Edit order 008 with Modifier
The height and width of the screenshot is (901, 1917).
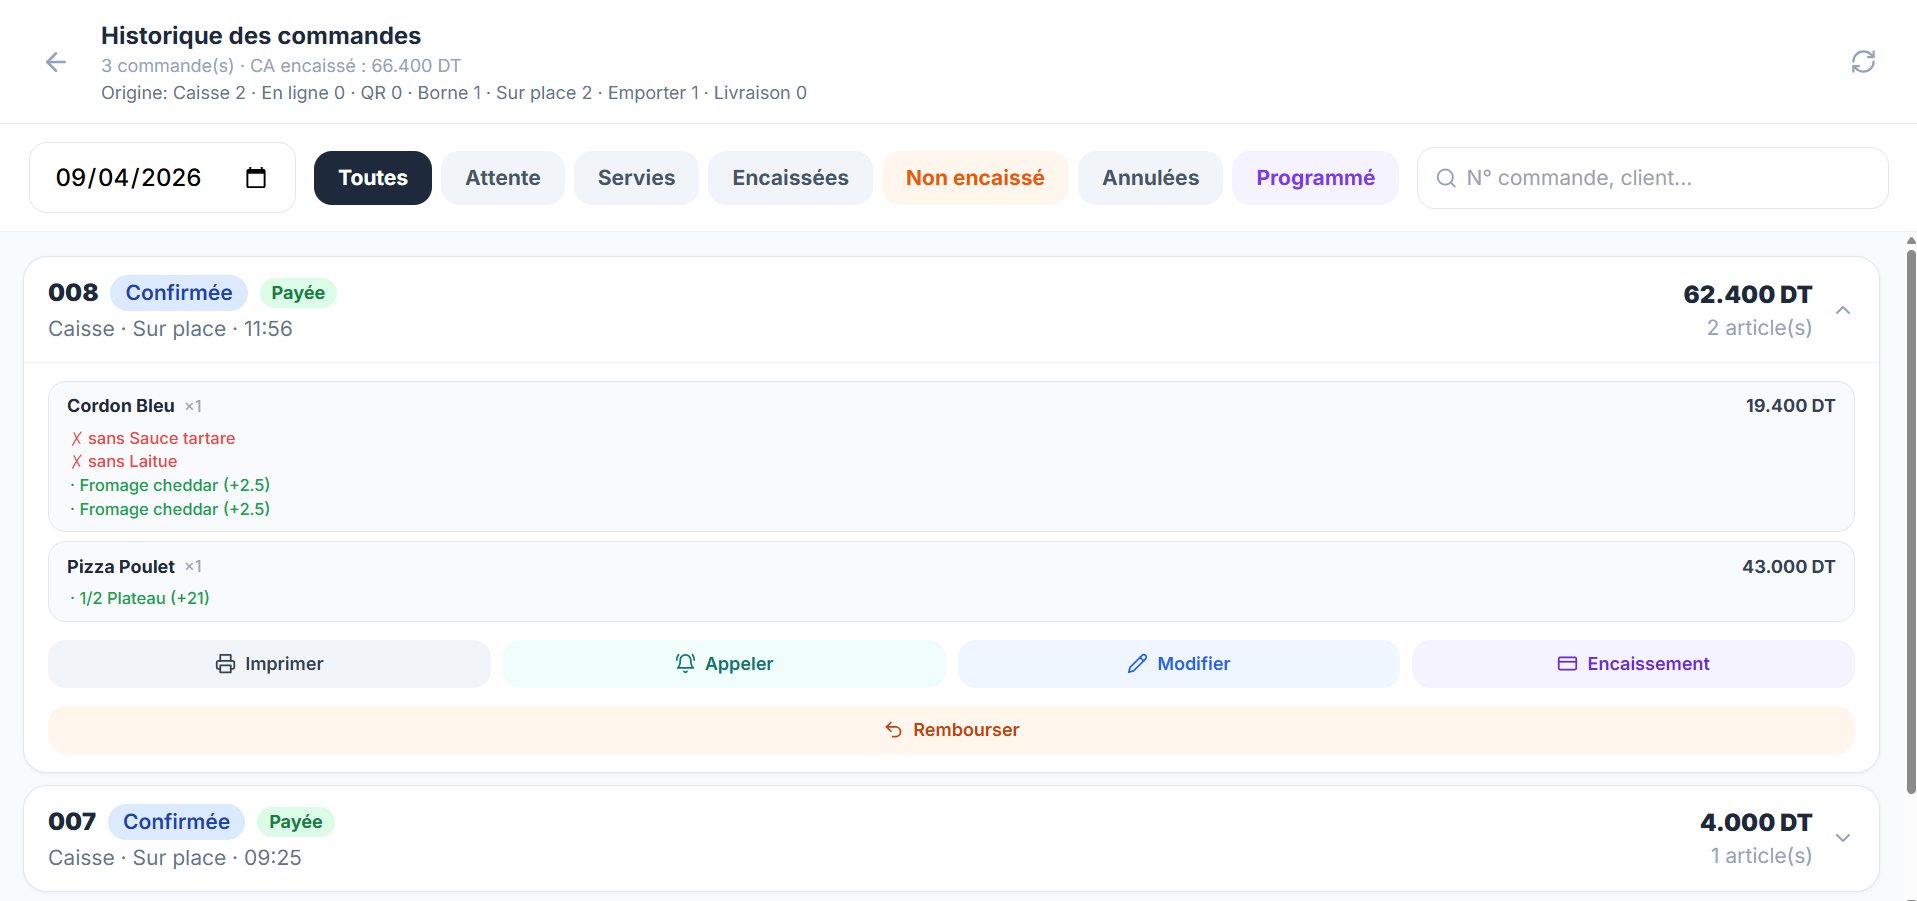tap(1178, 664)
